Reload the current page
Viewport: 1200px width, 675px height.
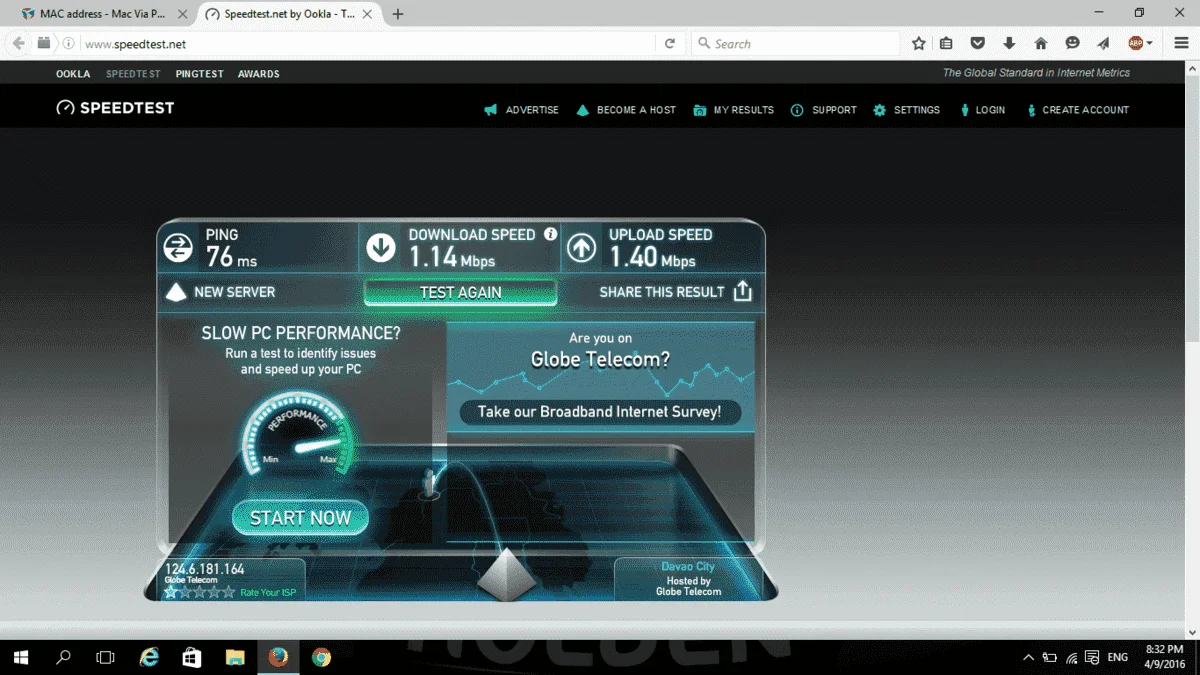pyautogui.click(x=670, y=44)
